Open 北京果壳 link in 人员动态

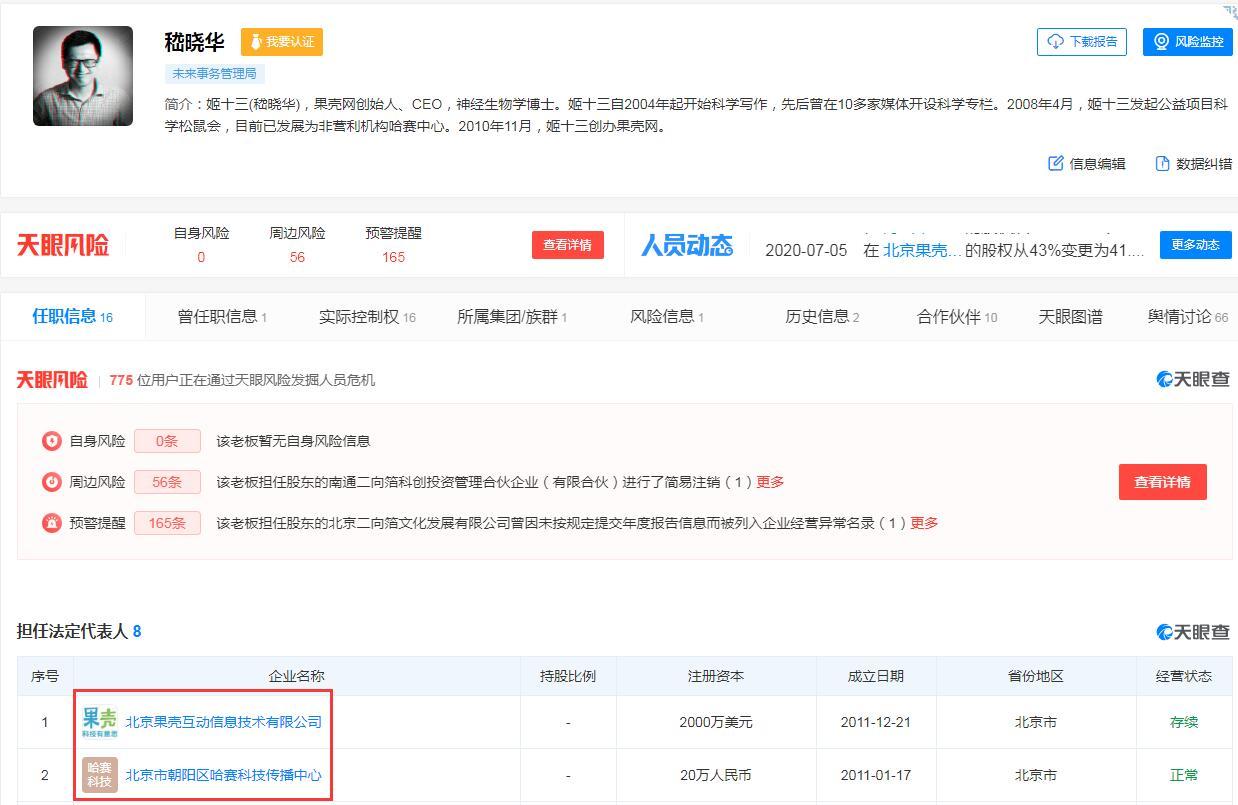[x=922, y=250]
